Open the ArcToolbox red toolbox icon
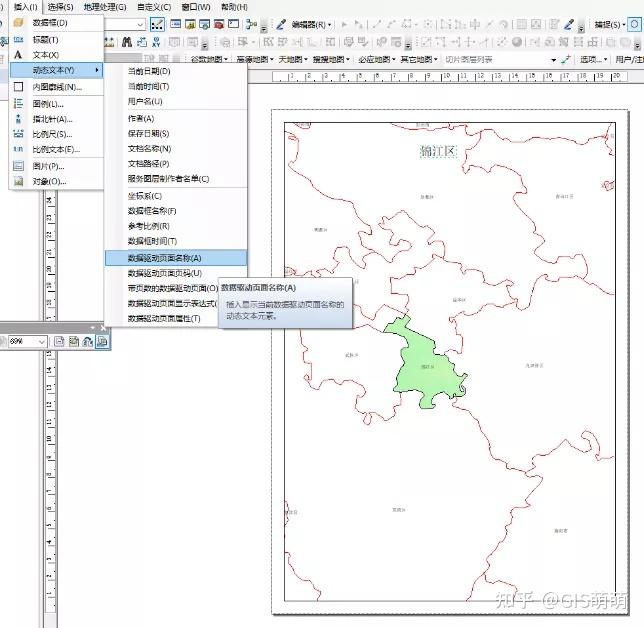This screenshot has height=628, width=644. pos(219,24)
